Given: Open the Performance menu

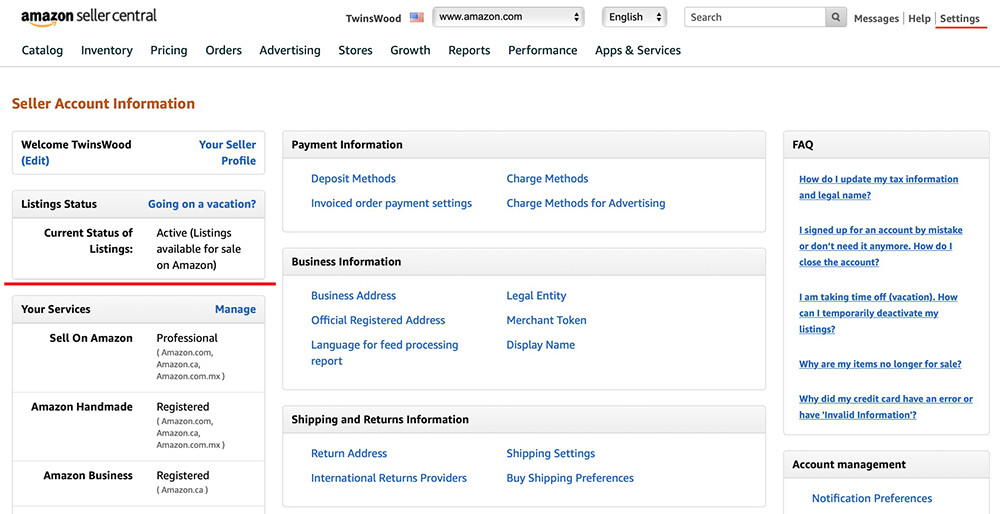Looking at the screenshot, I should pos(543,50).
